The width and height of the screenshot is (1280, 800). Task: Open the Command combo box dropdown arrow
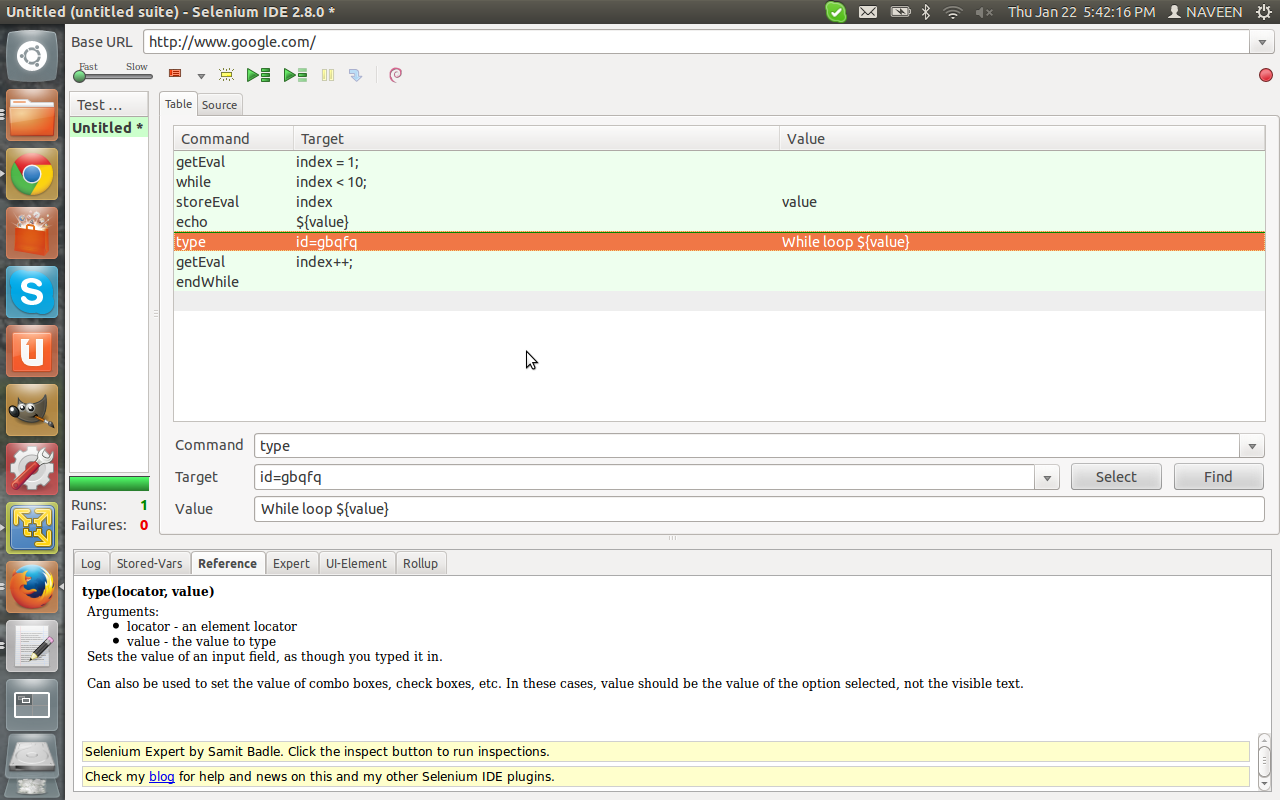(1253, 446)
